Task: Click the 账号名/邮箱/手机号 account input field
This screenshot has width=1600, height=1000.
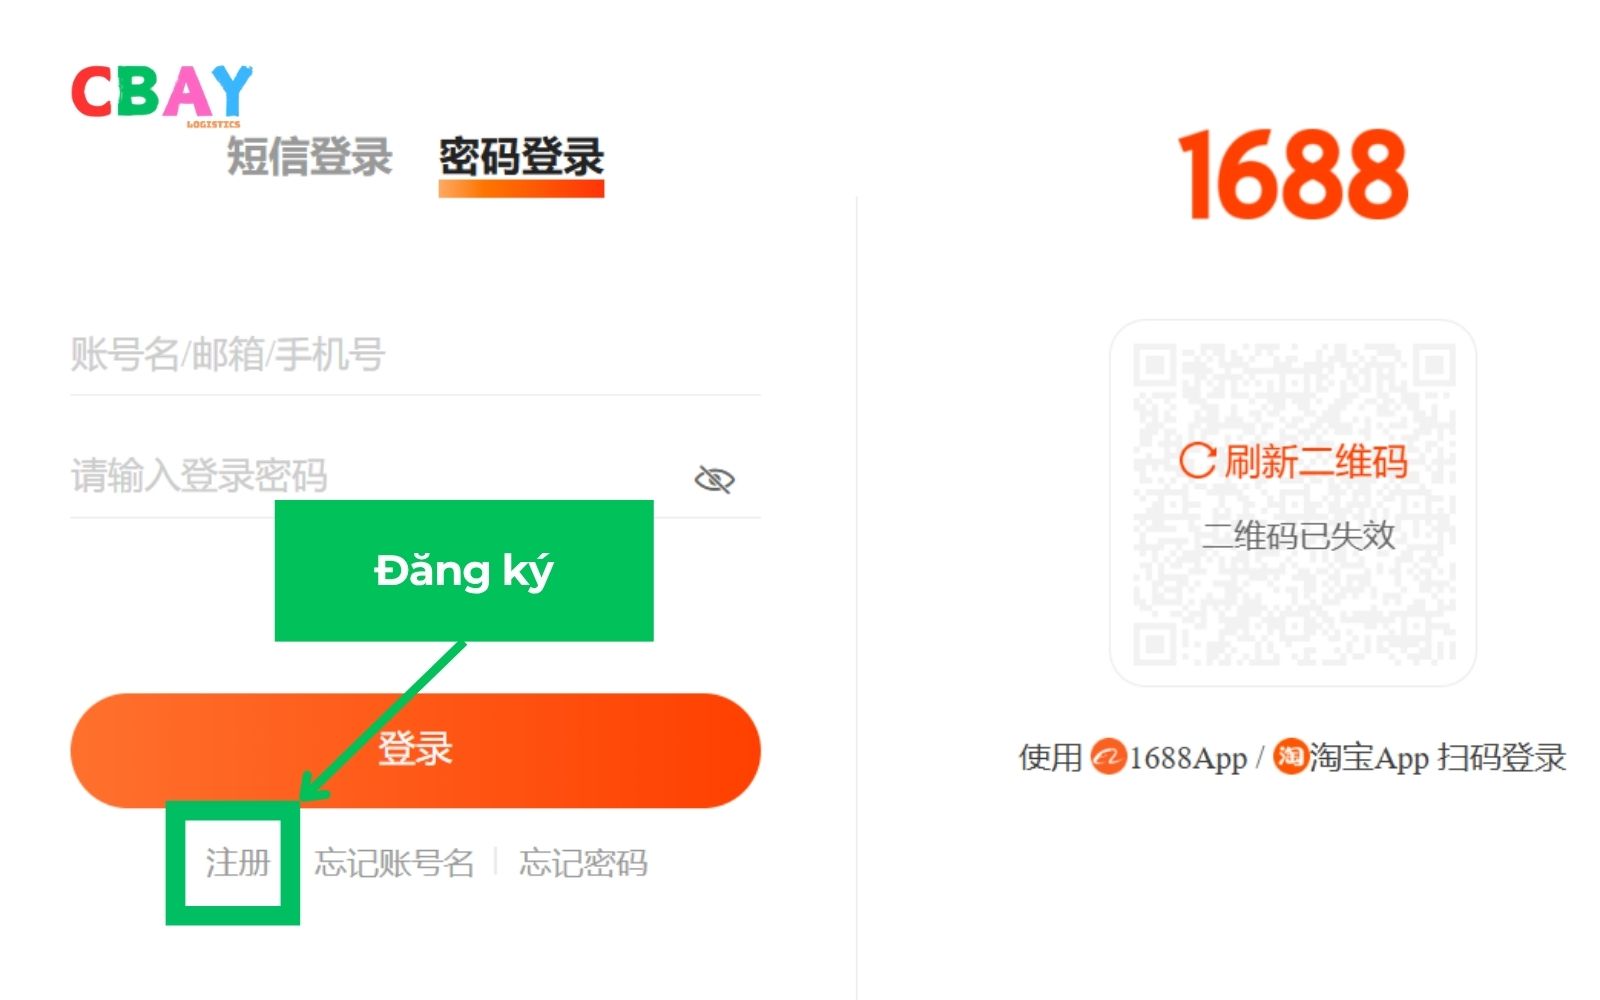Action: [x=415, y=355]
